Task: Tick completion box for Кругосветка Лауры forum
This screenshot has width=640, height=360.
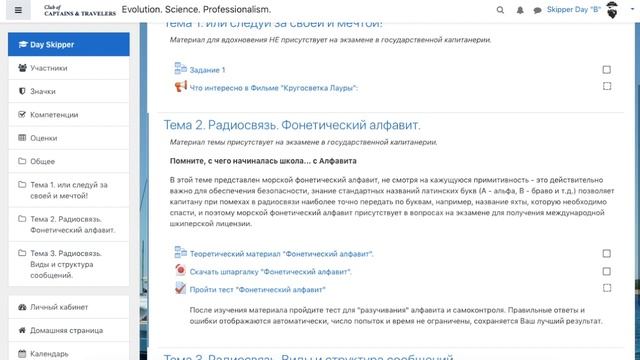Action: pos(607,86)
